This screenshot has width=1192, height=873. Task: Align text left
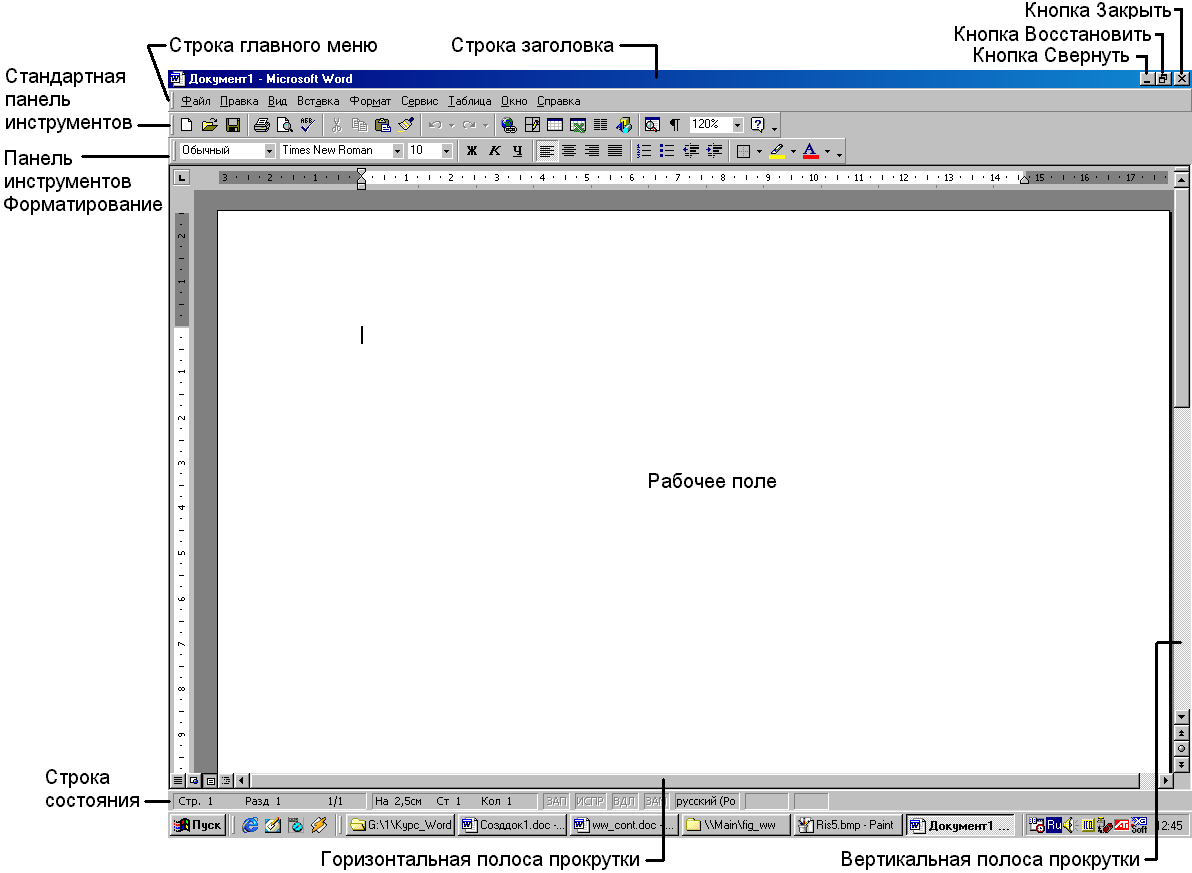coord(546,151)
